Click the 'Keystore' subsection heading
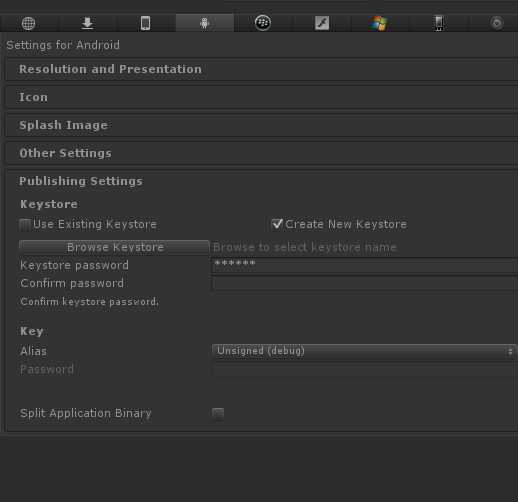This screenshot has height=502, width=518. click(x=49, y=204)
